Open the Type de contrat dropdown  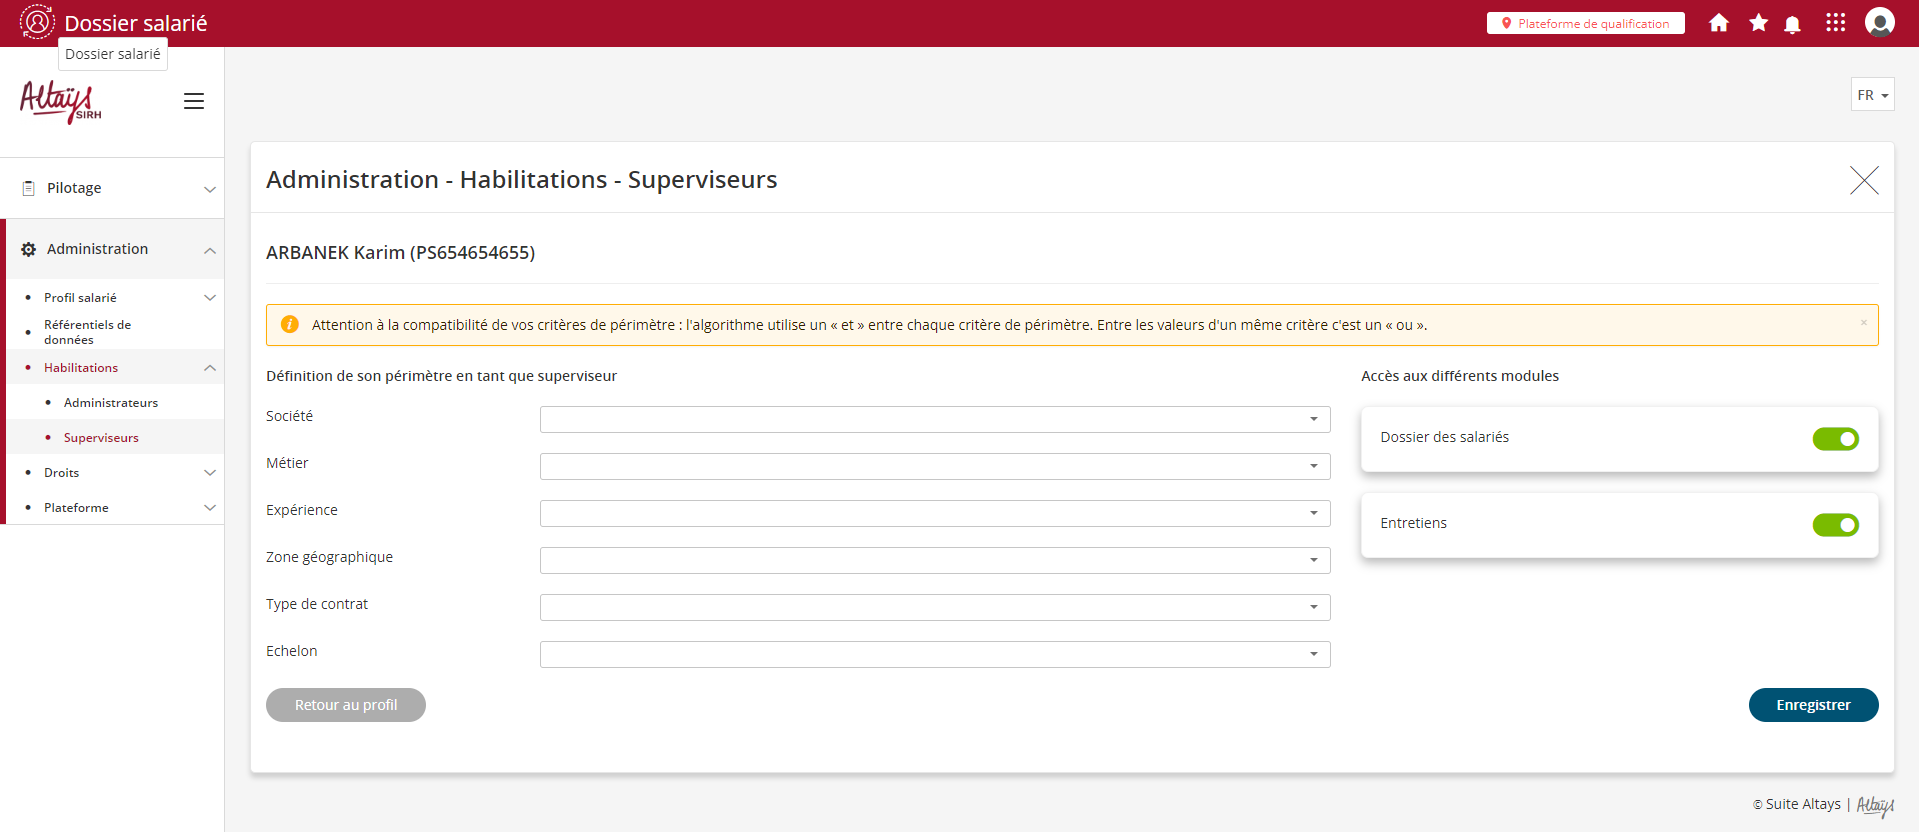(x=934, y=607)
